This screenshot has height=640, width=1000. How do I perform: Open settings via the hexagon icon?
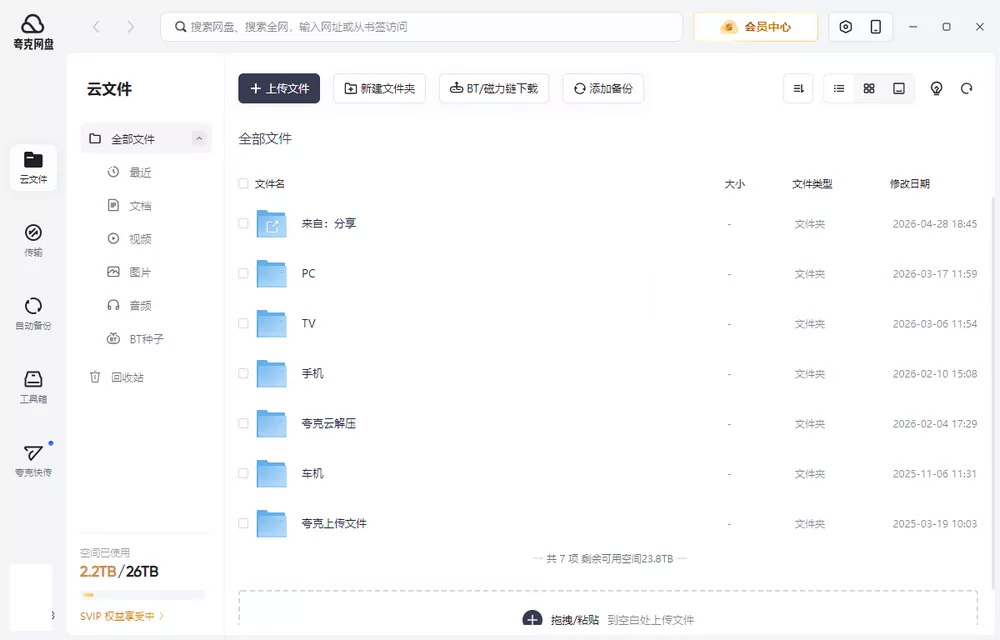(x=846, y=27)
